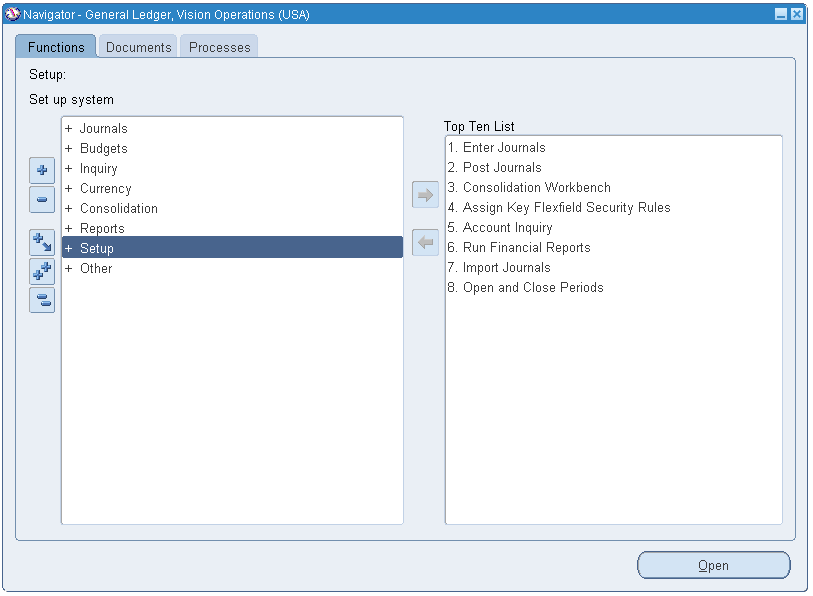This screenshot has height=596, width=813.
Task: Select the Other tree item
Action: (x=97, y=268)
